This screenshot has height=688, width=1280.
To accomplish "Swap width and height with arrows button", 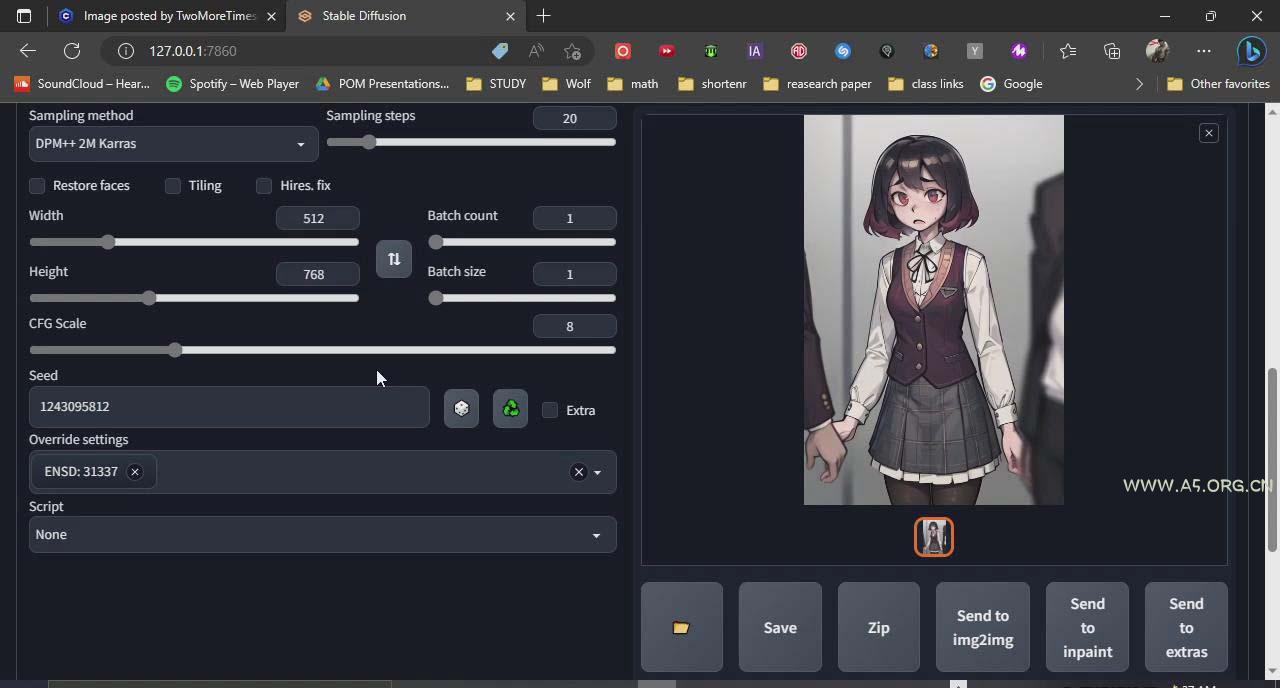I will click(x=394, y=259).
